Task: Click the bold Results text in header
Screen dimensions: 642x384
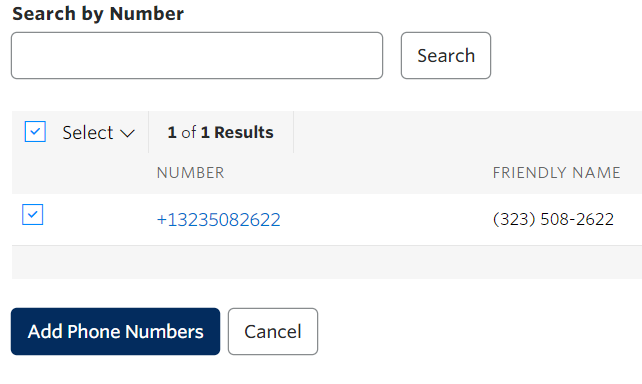Action: pyautogui.click(x=244, y=132)
